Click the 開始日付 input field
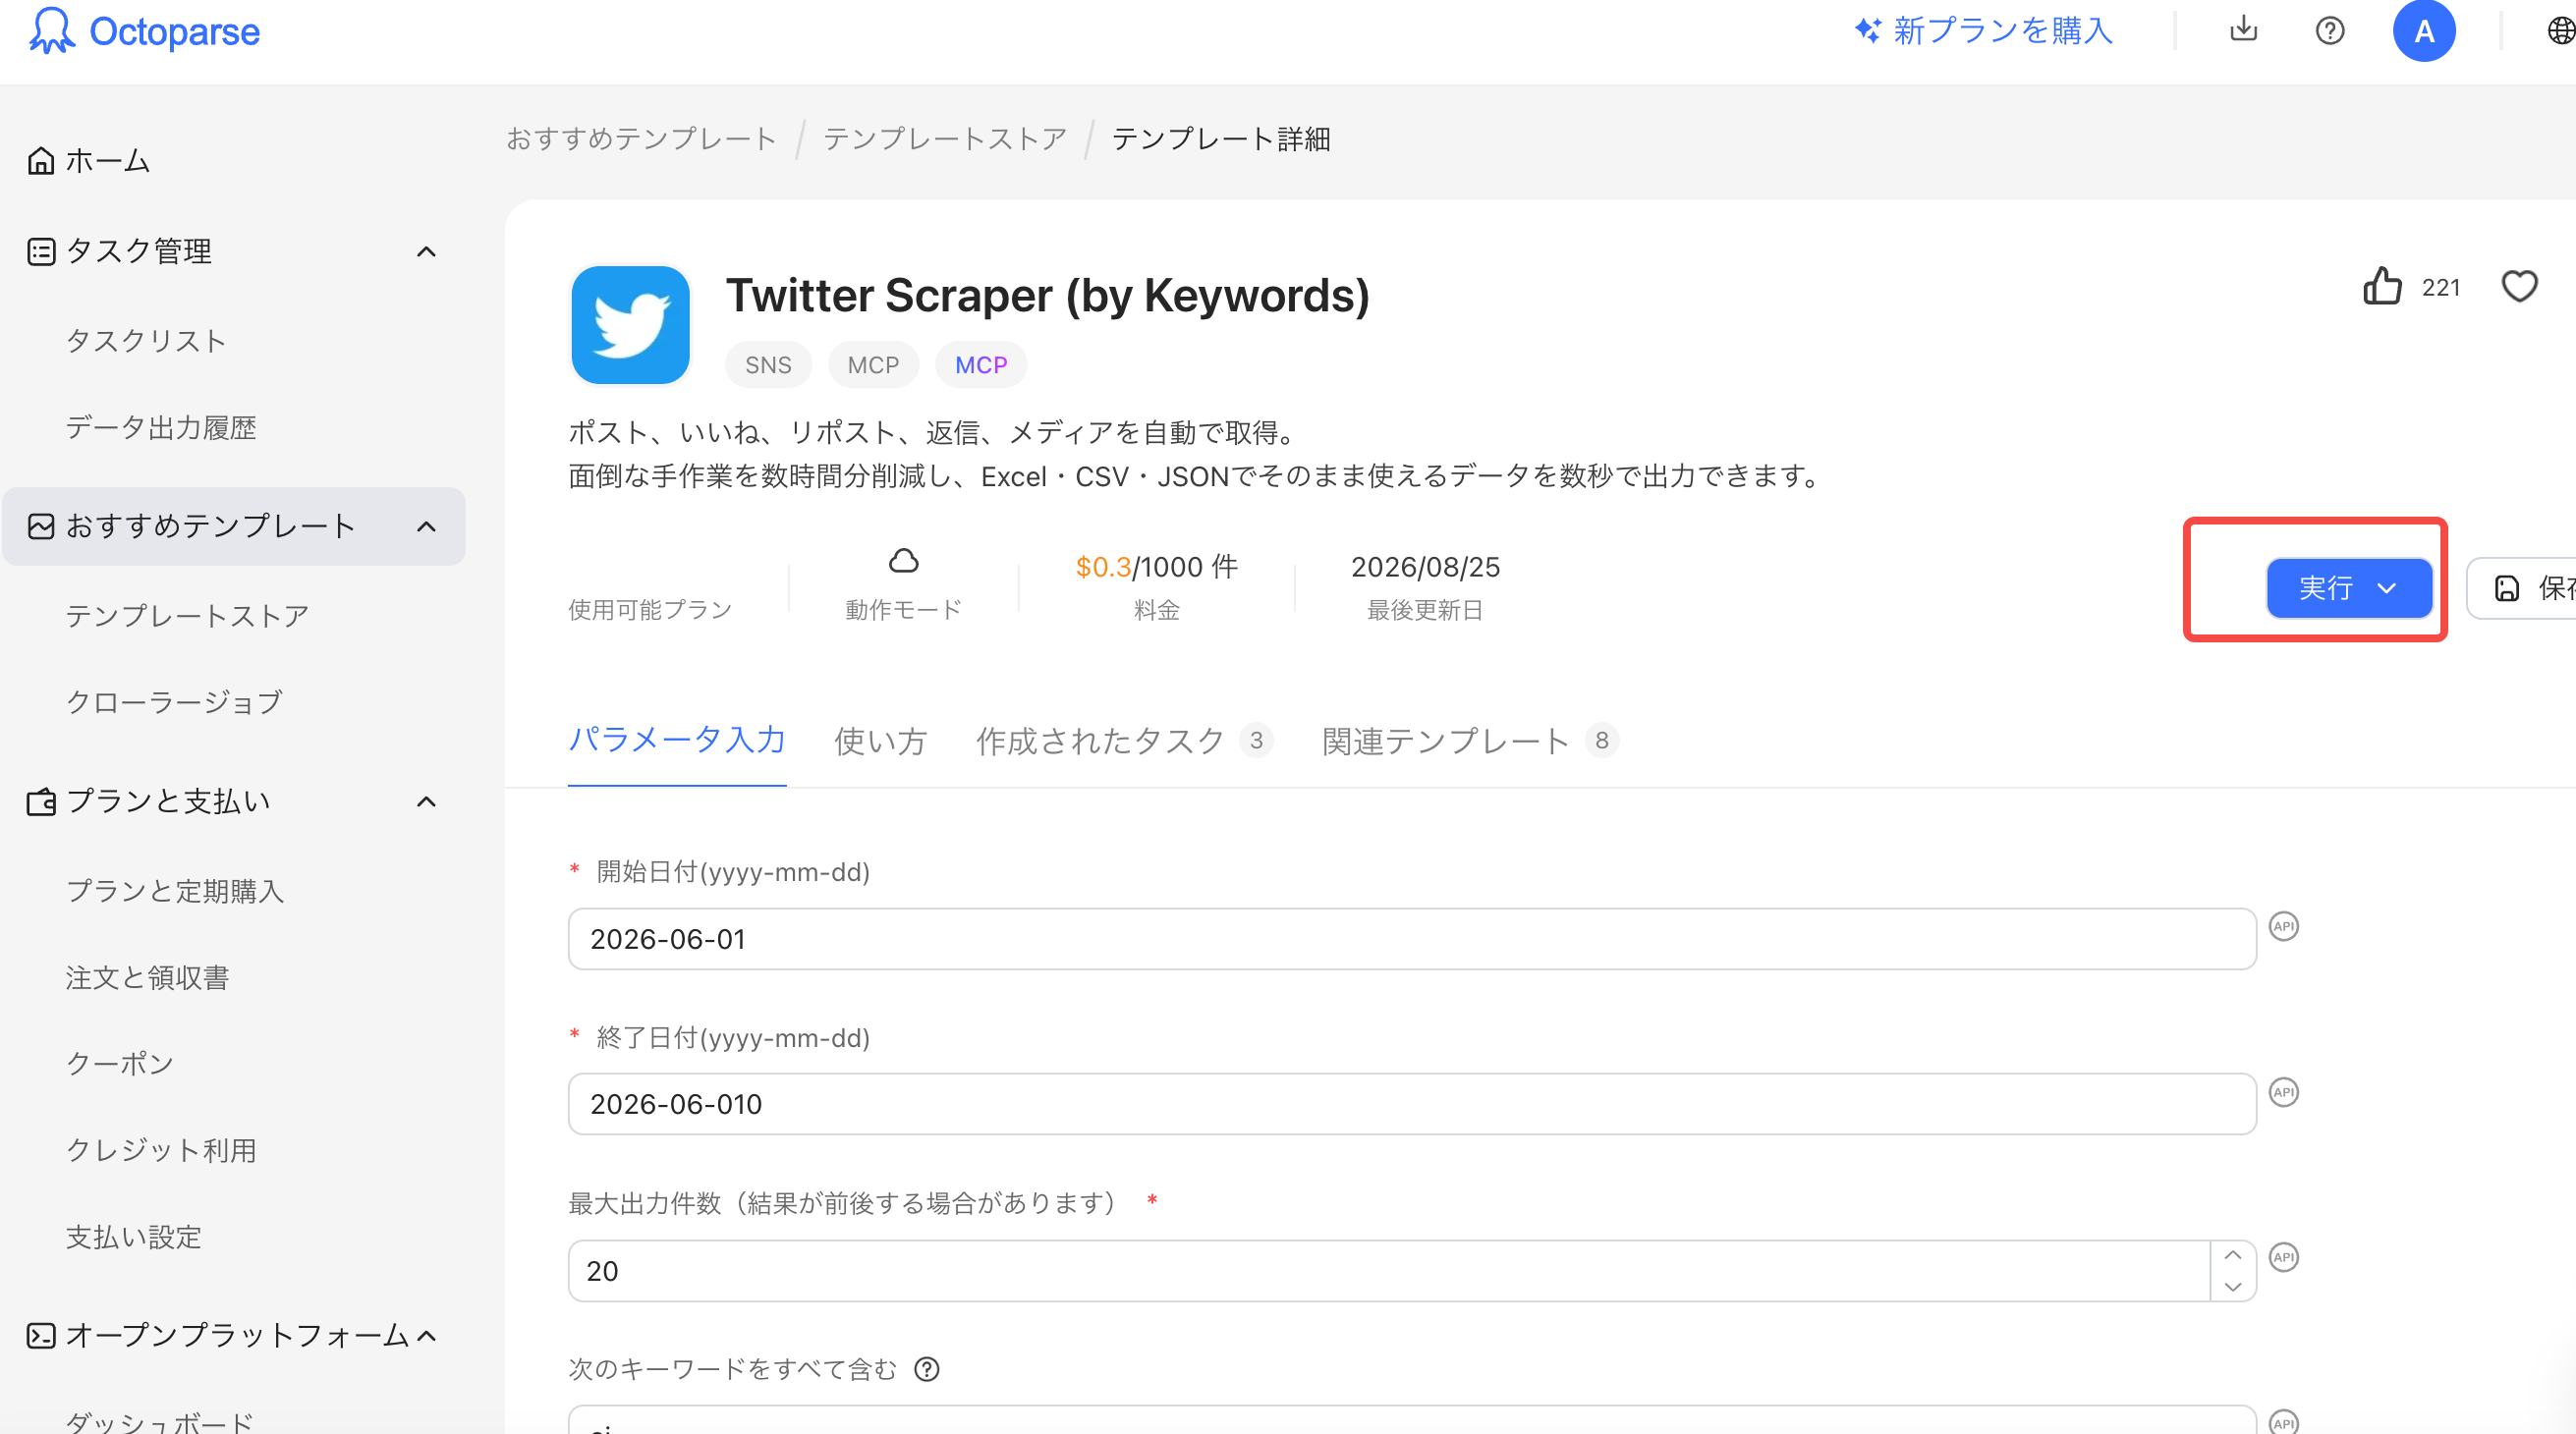This screenshot has width=2576, height=1434. pyautogui.click(x=1412, y=939)
